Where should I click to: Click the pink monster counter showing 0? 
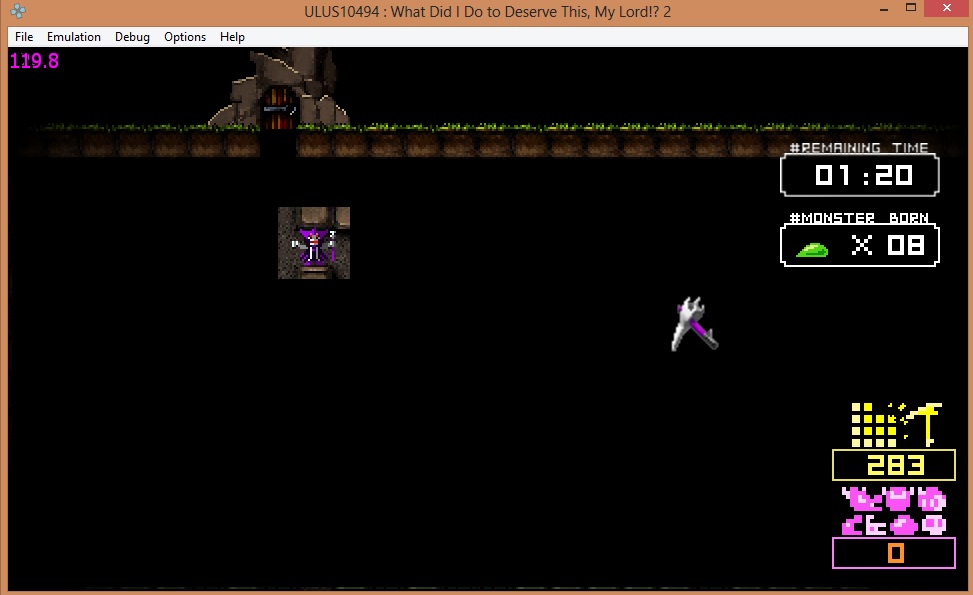coord(894,553)
